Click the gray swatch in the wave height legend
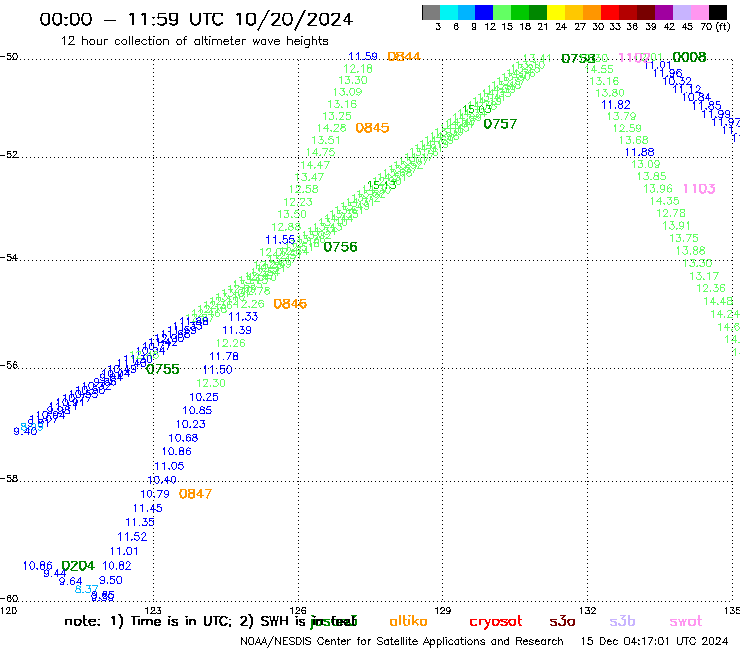The image size is (740, 650). (x=431, y=12)
